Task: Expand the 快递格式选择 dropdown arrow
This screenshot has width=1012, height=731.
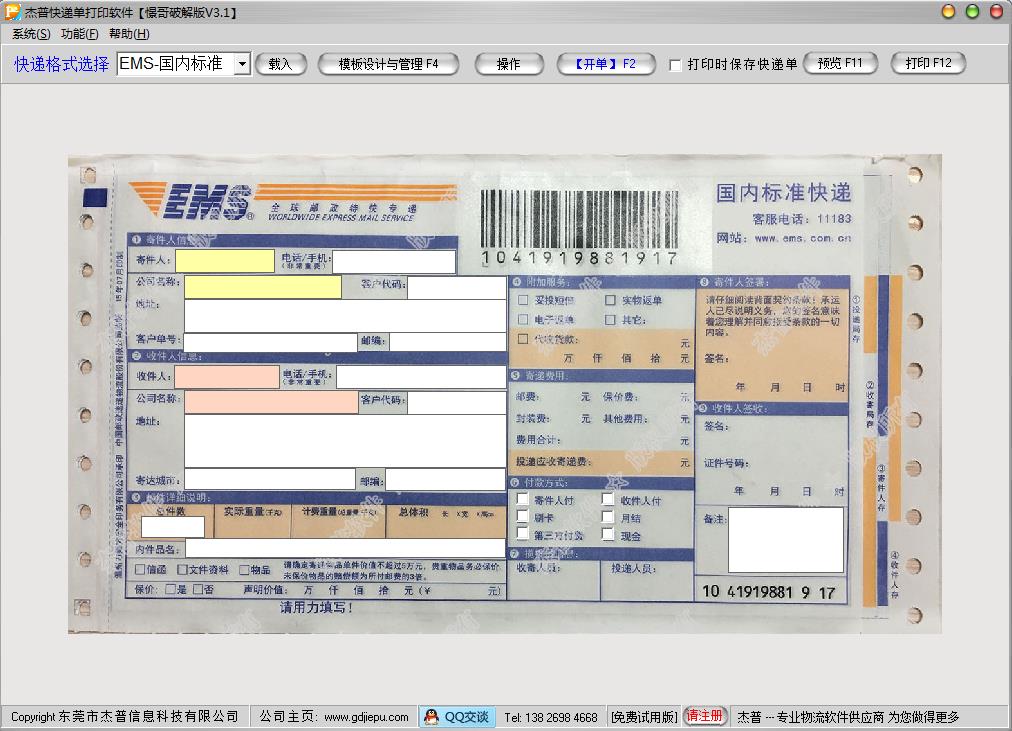Action: coord(241,64)
